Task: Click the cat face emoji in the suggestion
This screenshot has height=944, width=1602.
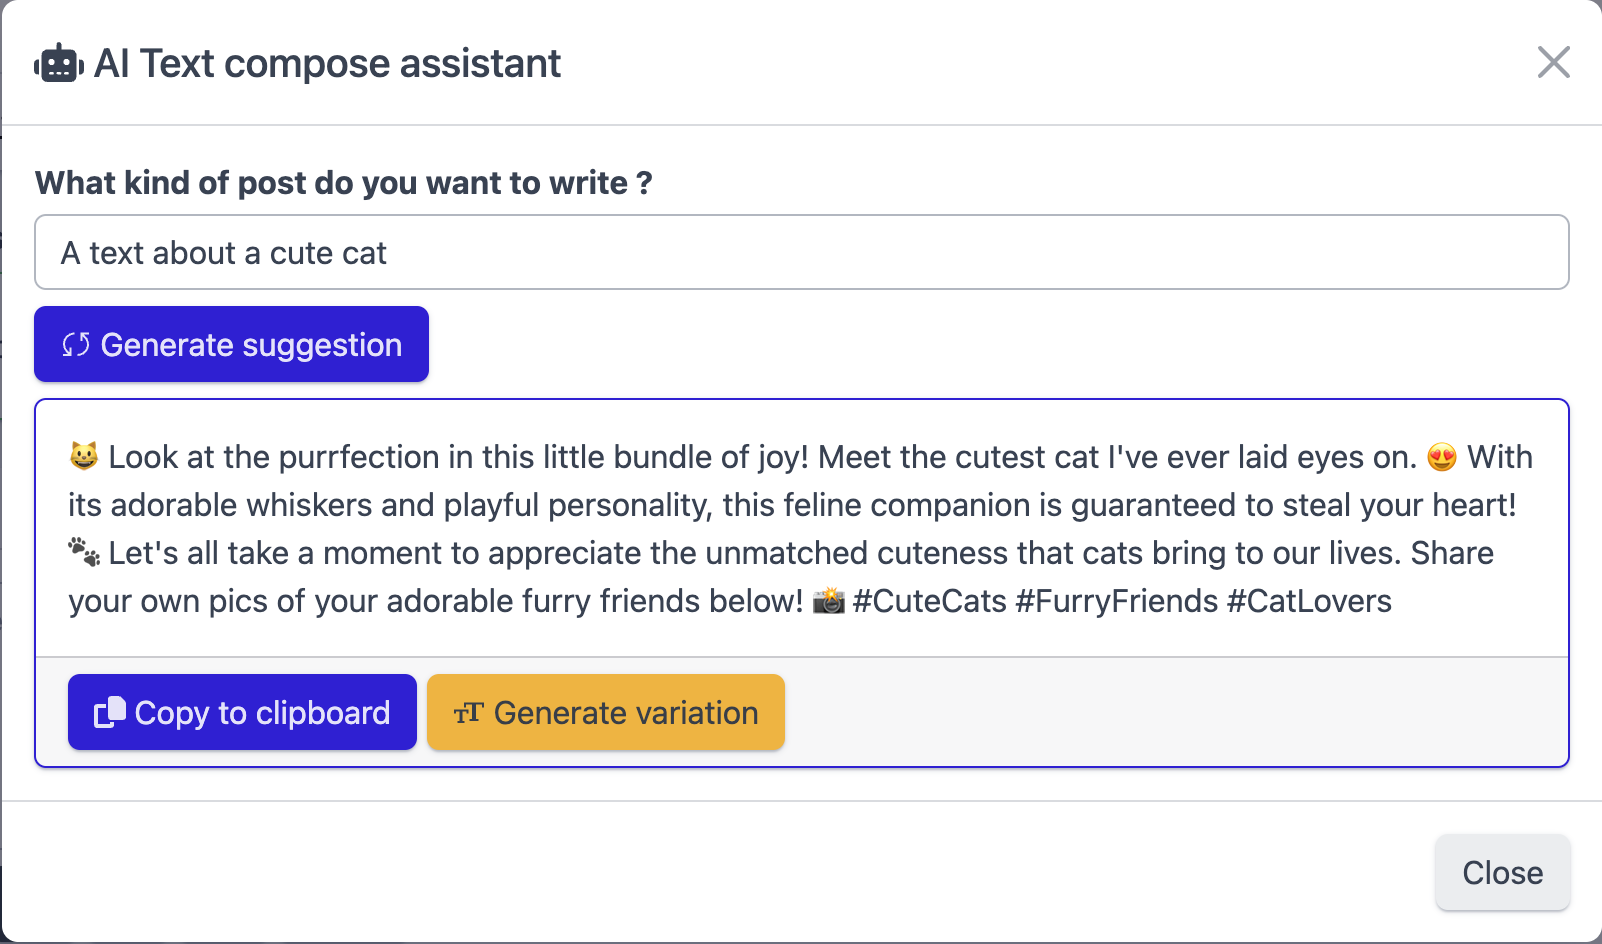Action: 84,457
